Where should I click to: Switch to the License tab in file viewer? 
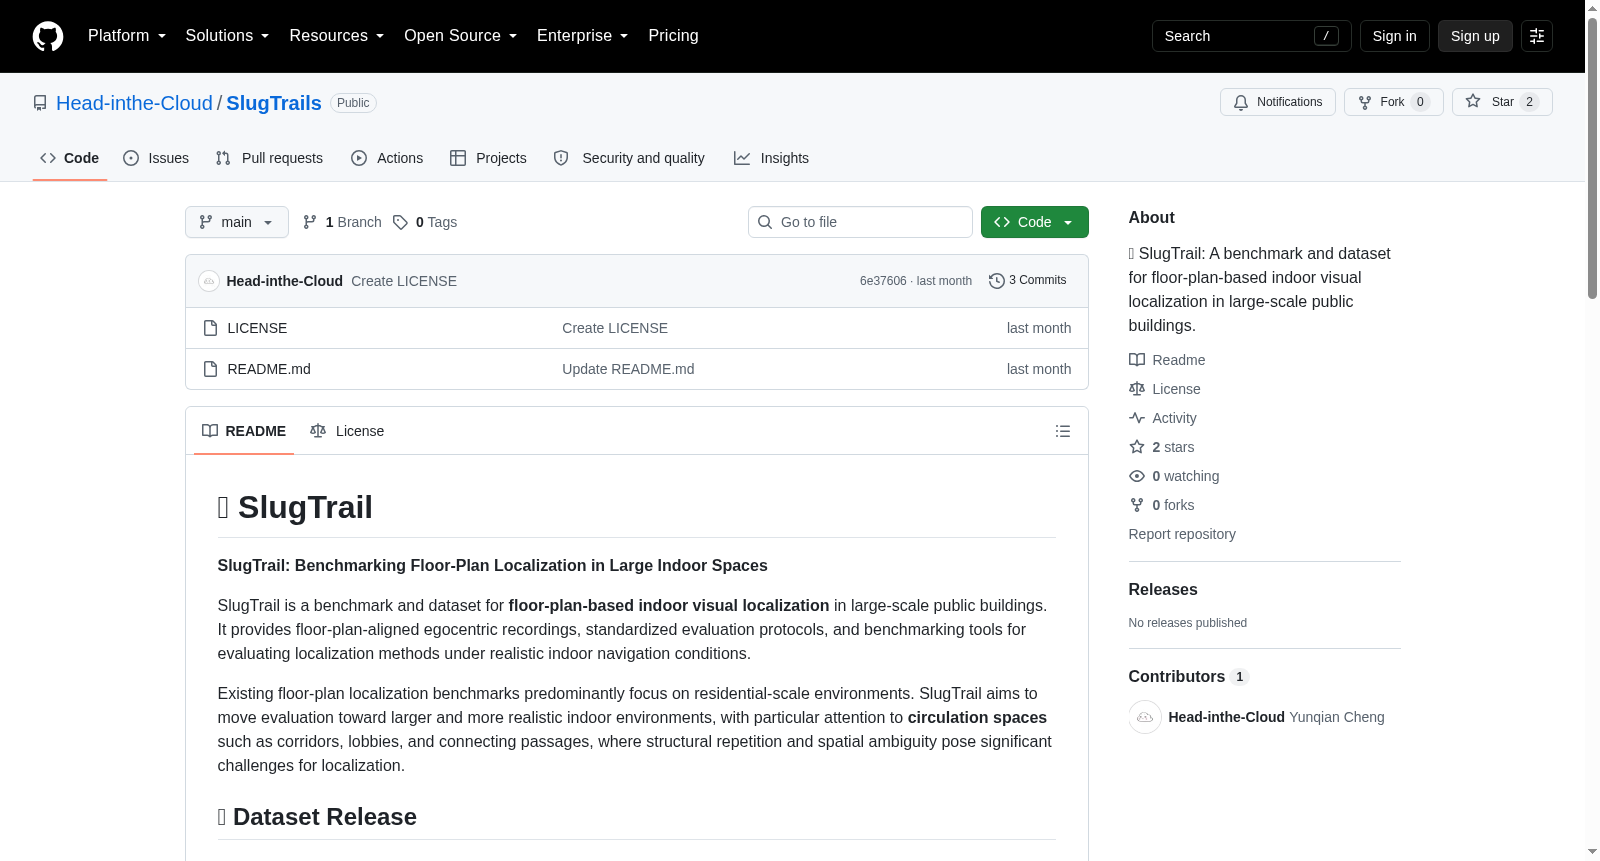tap(348, 431)
